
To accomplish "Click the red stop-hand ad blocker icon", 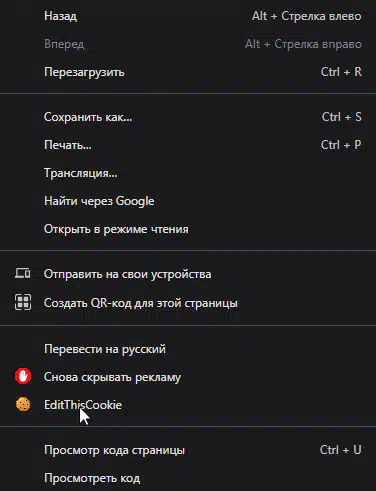I will tap(23, 376).
